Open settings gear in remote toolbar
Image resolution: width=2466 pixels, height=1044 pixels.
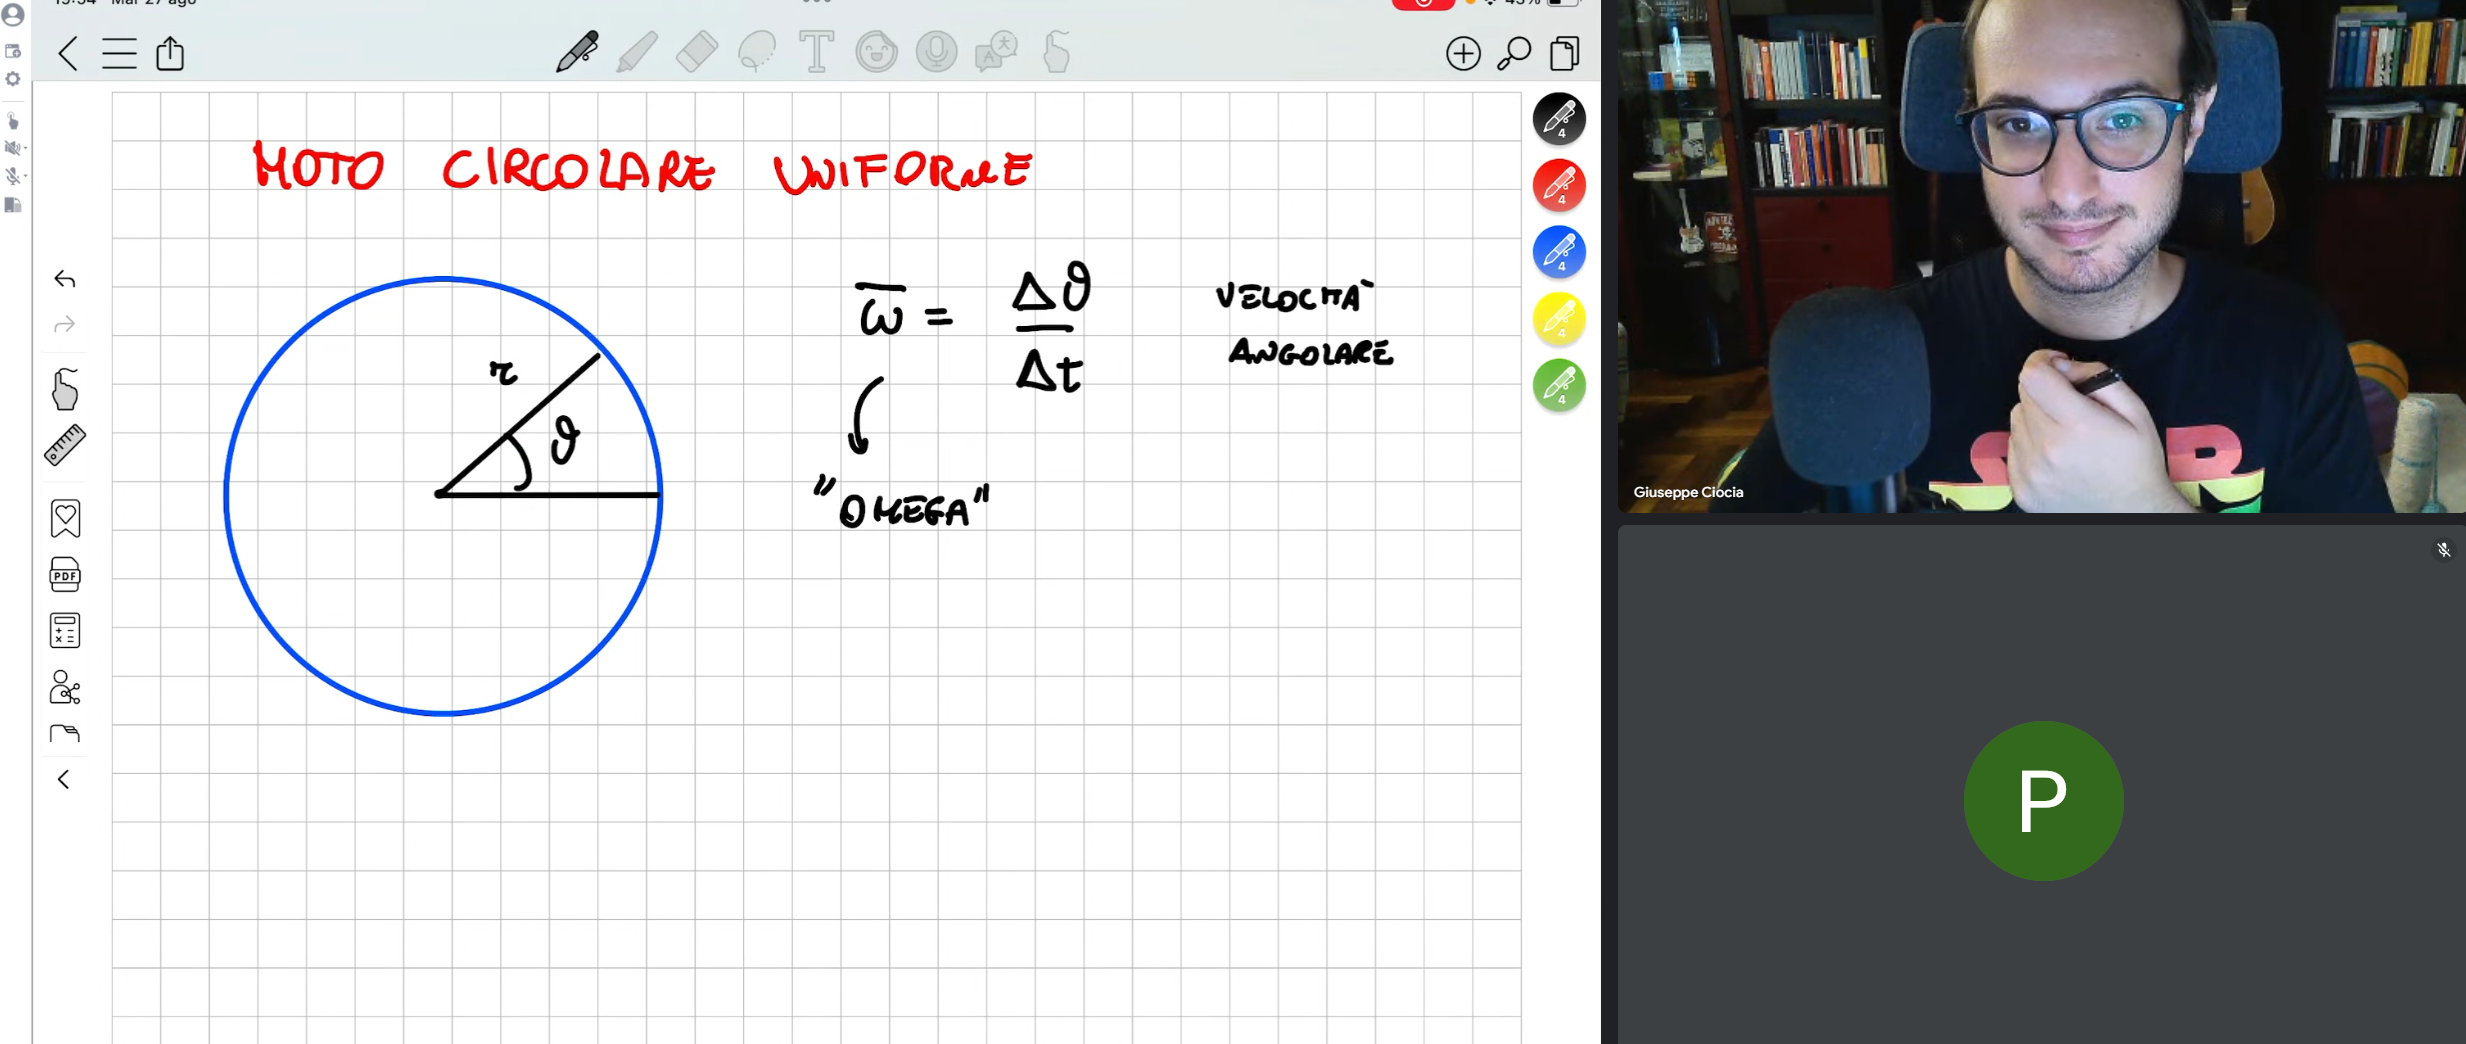[x=13, y=79]
